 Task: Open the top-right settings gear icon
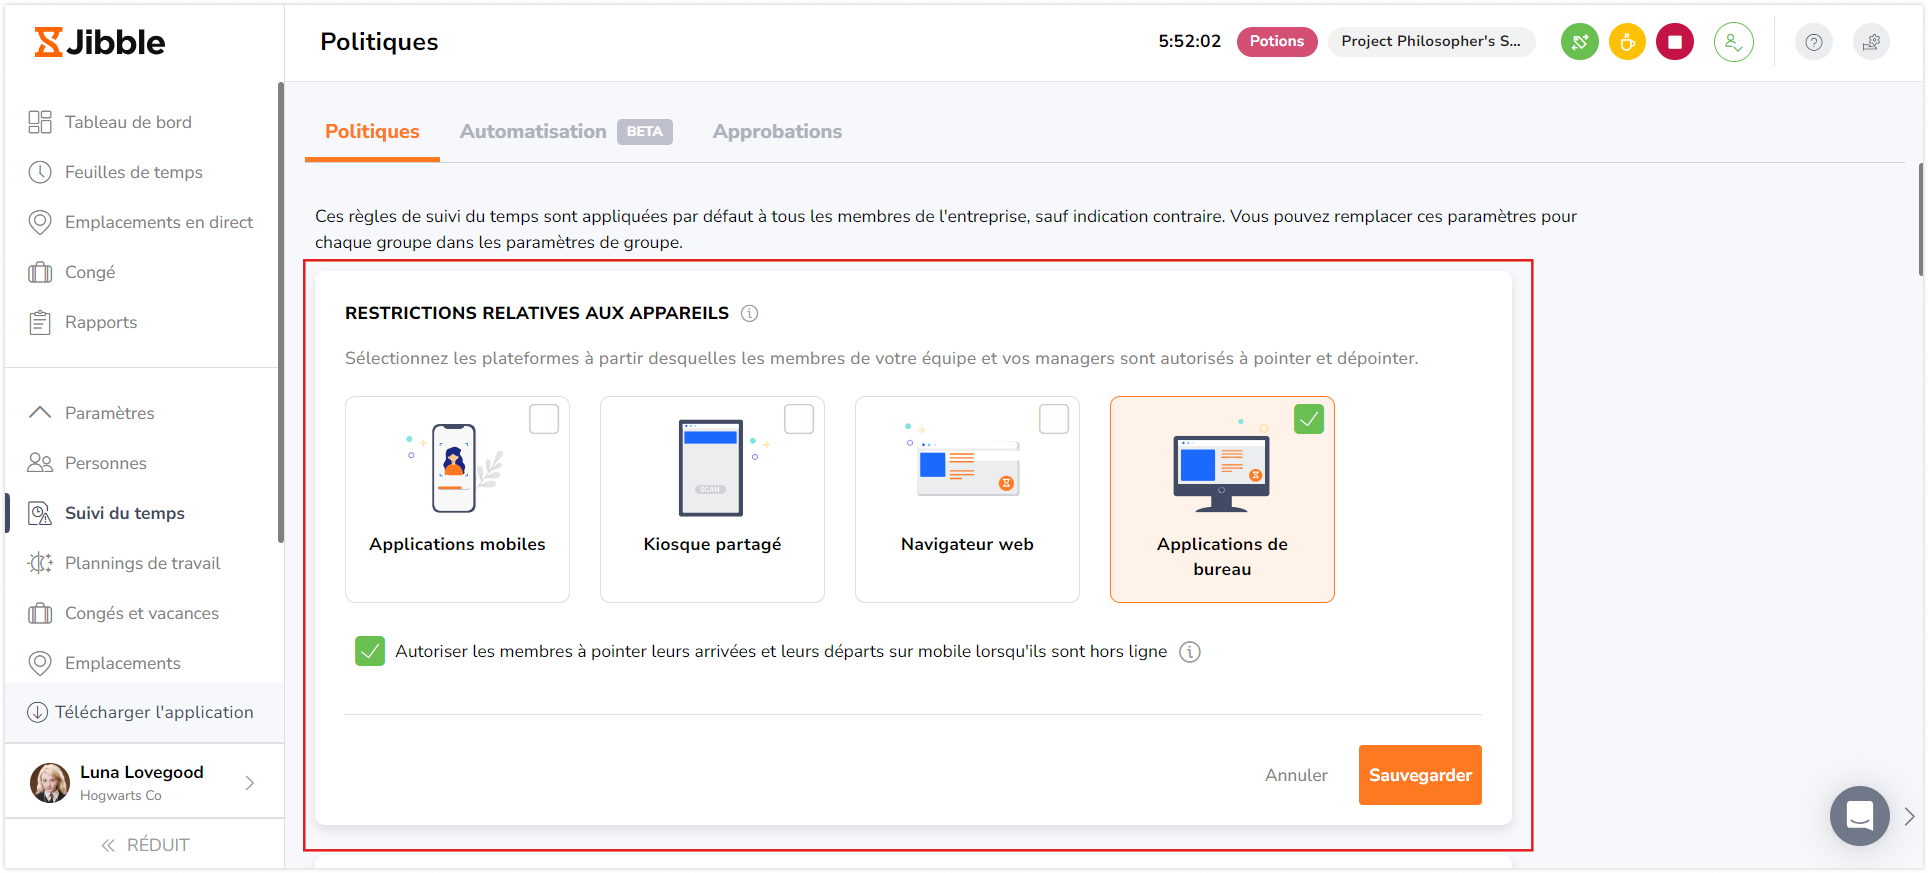[1871, 42]
